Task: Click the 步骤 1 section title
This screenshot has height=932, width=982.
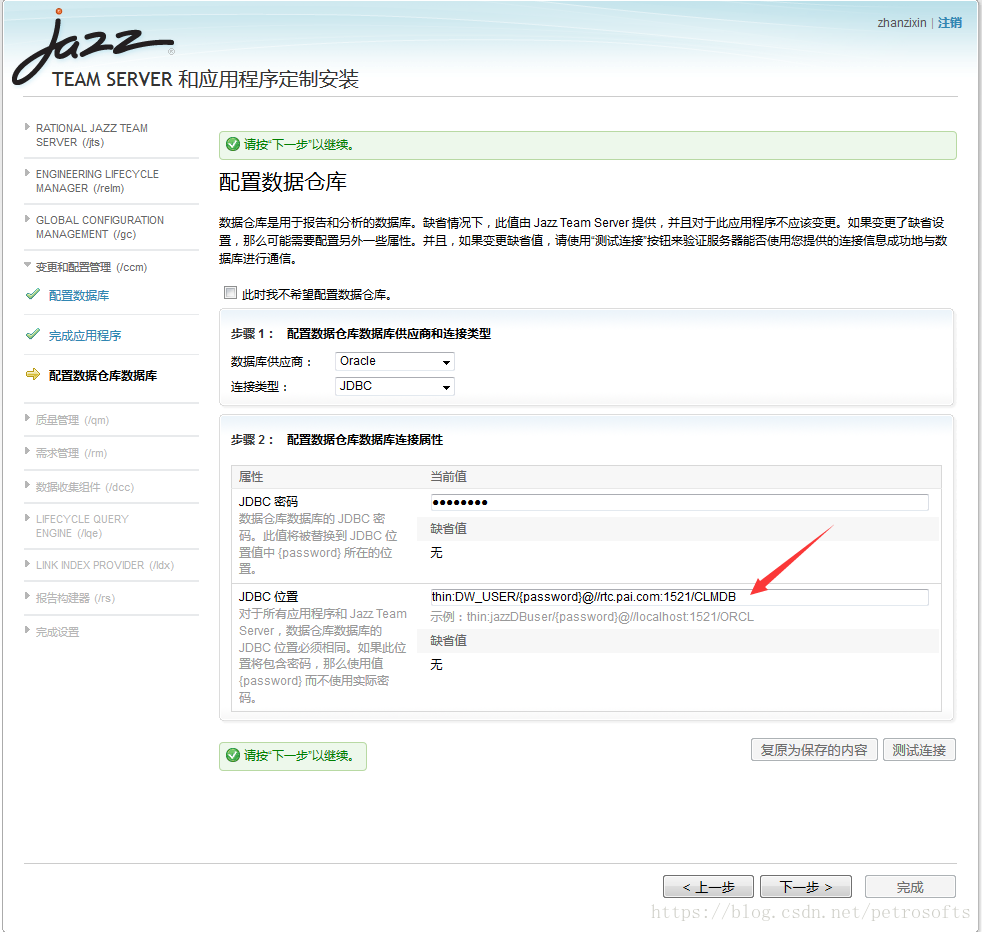Action: [361, 334]
